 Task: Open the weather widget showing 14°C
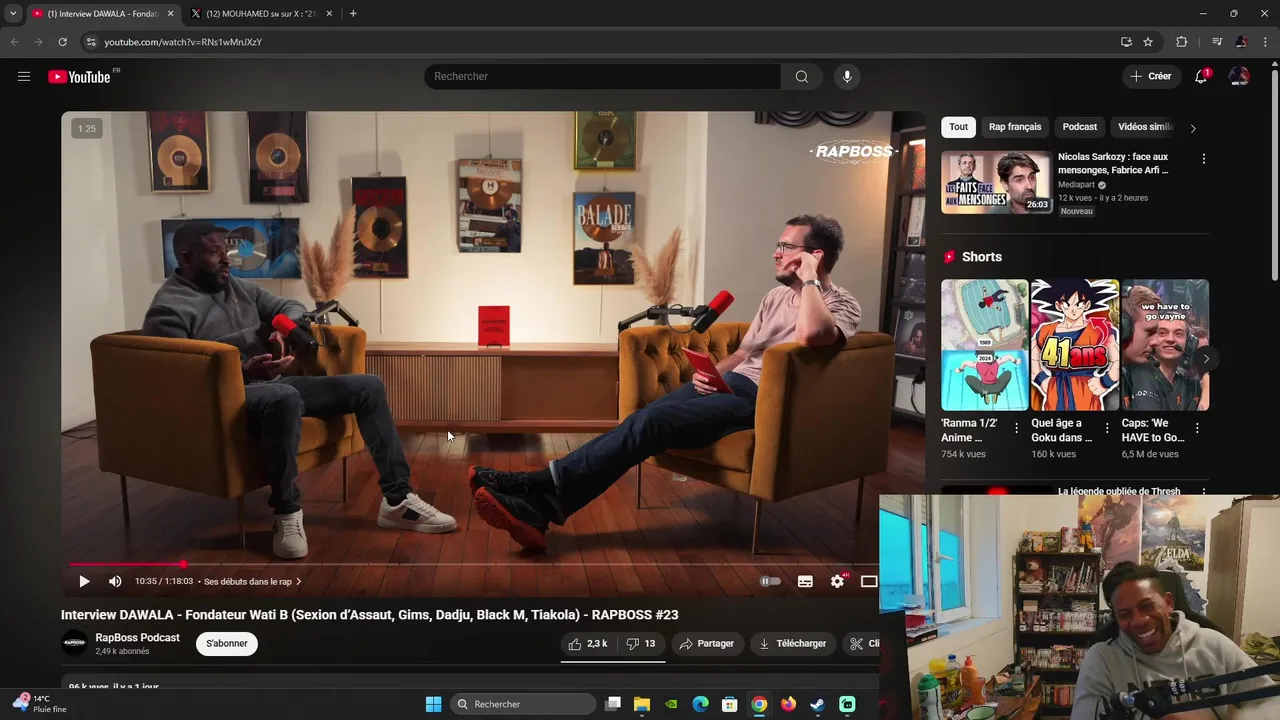click(x=39, y=704)
